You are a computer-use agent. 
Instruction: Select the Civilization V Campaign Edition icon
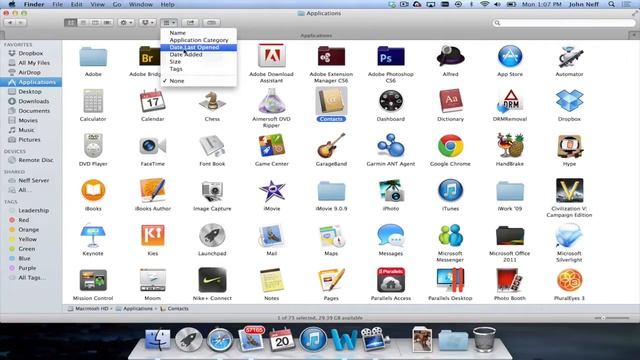569,191
